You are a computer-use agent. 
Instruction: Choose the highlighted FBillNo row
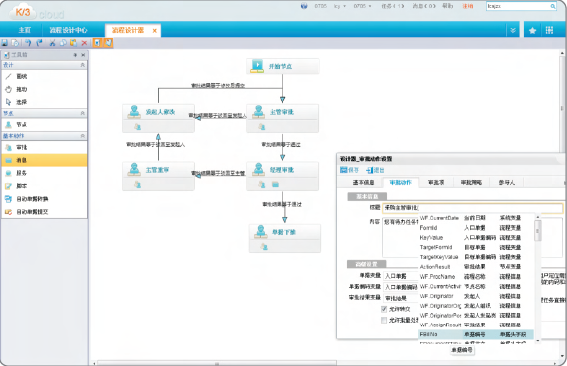tap(476, 334)
